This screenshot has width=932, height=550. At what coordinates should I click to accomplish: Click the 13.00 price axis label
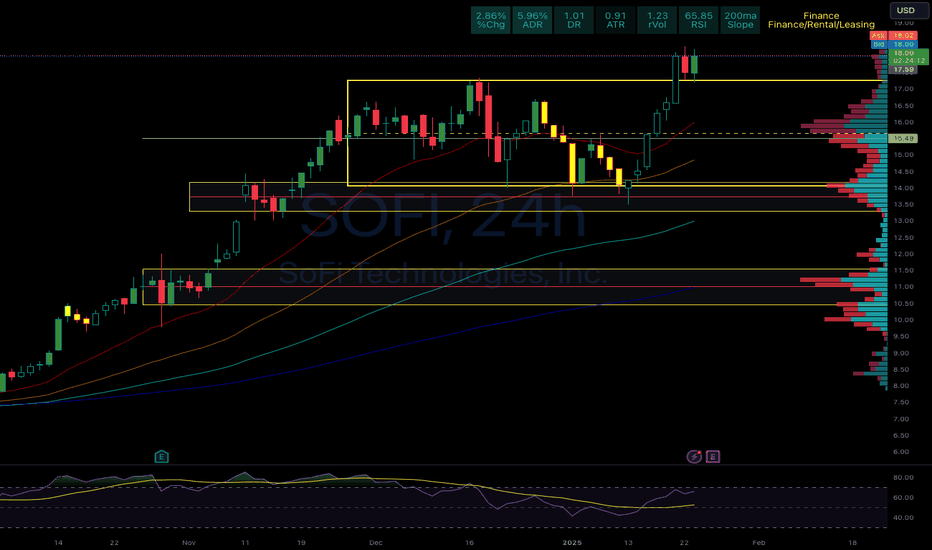[x=903, y=221]
